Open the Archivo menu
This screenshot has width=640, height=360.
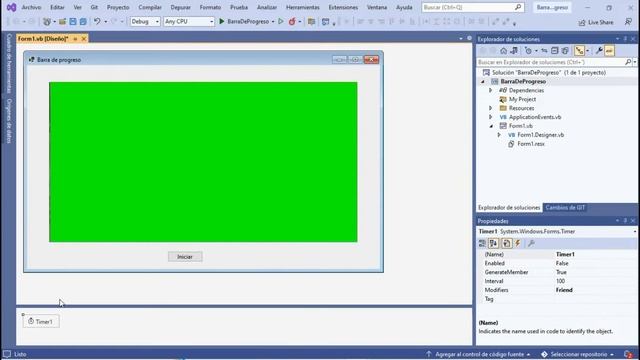click(x=31, y=7)
